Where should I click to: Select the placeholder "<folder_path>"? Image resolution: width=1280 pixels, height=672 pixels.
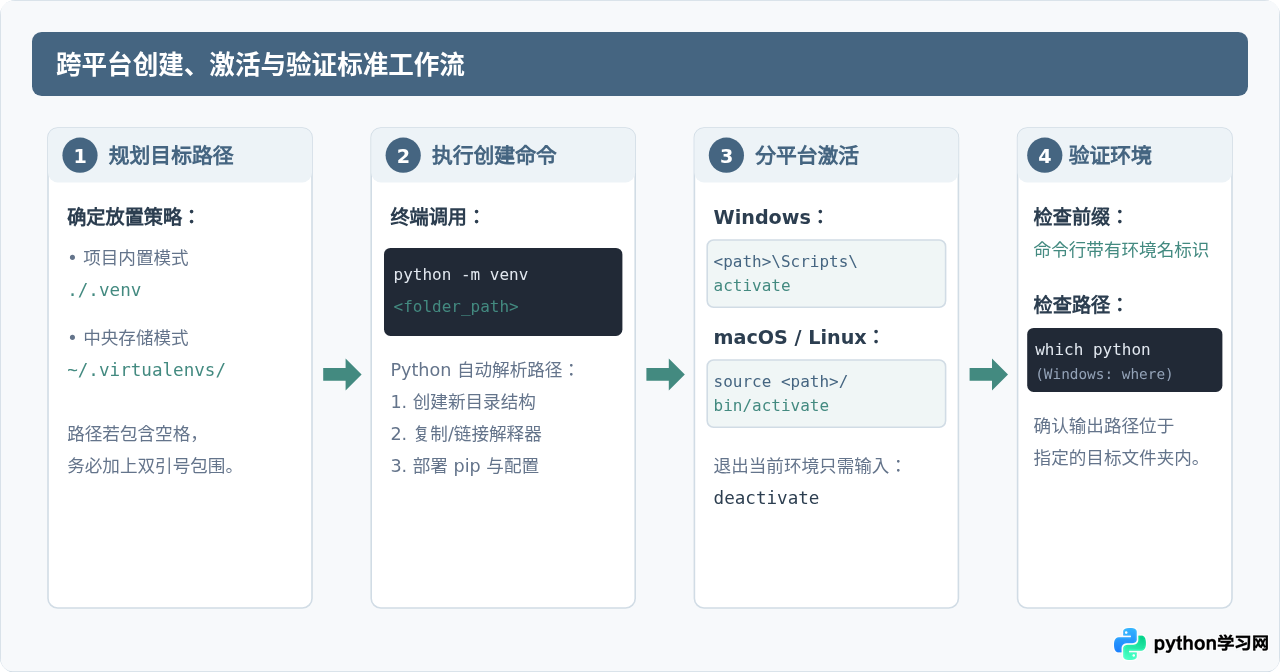pyautogui.click(x=456, y=306)
